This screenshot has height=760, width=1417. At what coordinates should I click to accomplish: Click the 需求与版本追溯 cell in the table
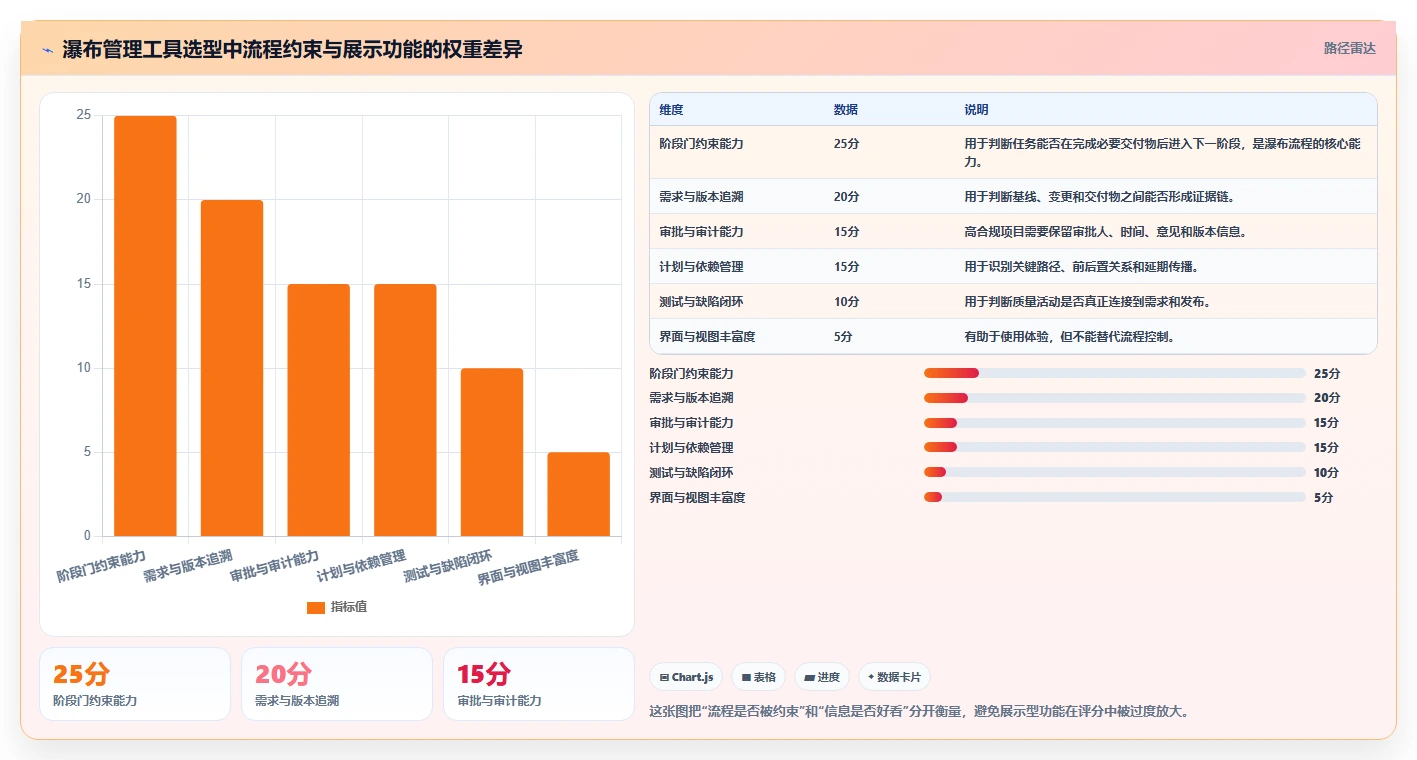click(701, 197)
